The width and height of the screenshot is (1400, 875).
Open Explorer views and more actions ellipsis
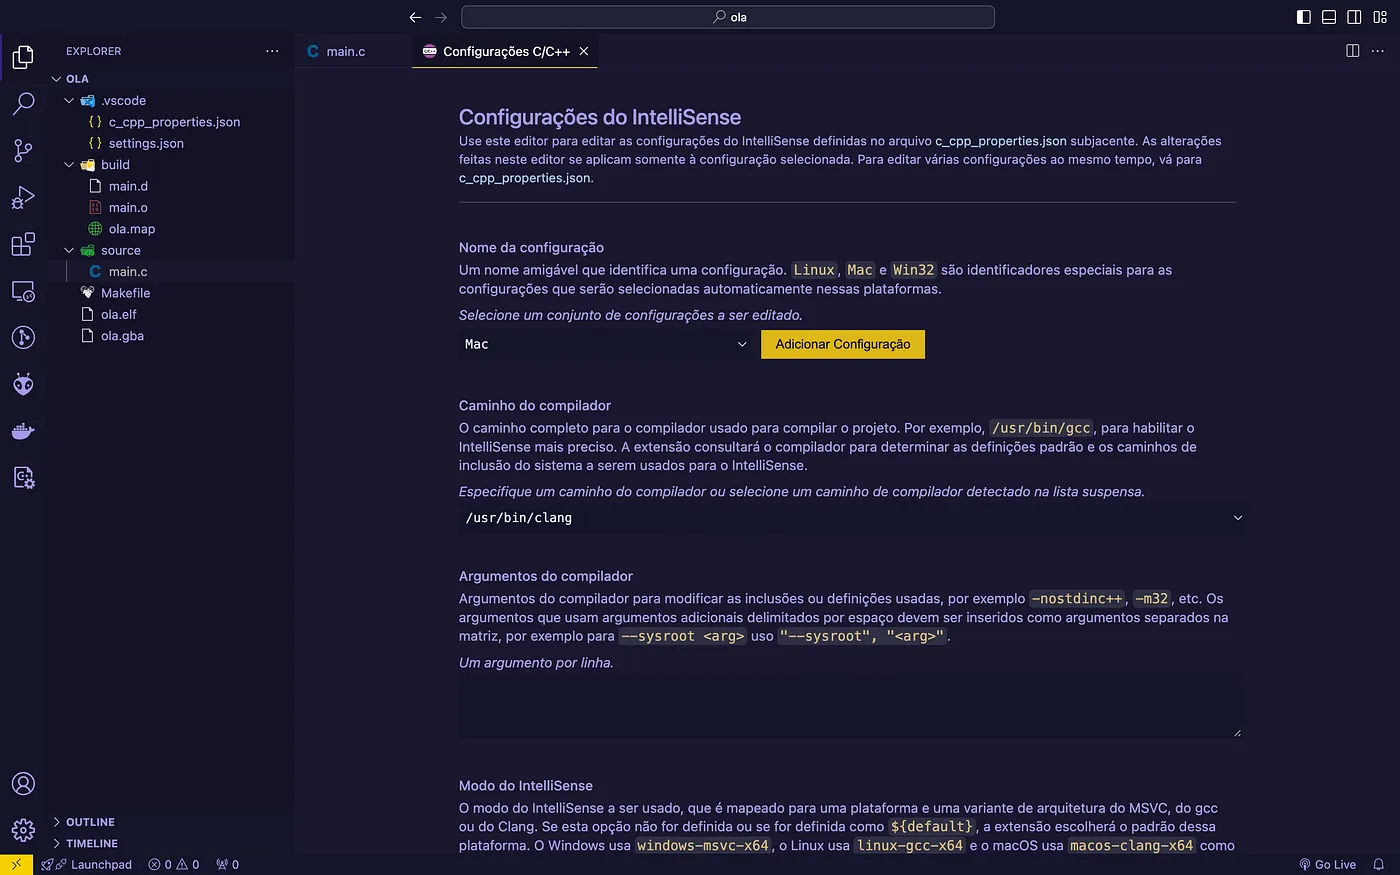272,51
